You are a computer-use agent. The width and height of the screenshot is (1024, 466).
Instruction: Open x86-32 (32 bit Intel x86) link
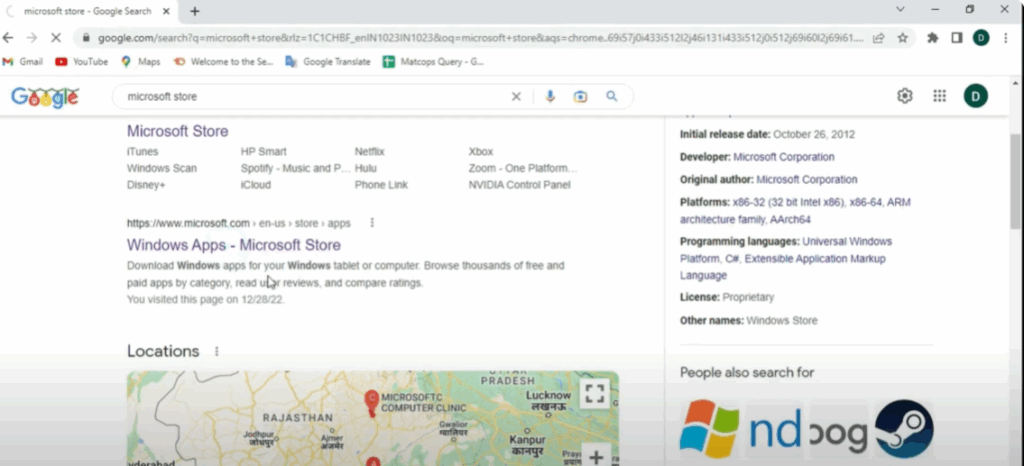pos(788,202)
